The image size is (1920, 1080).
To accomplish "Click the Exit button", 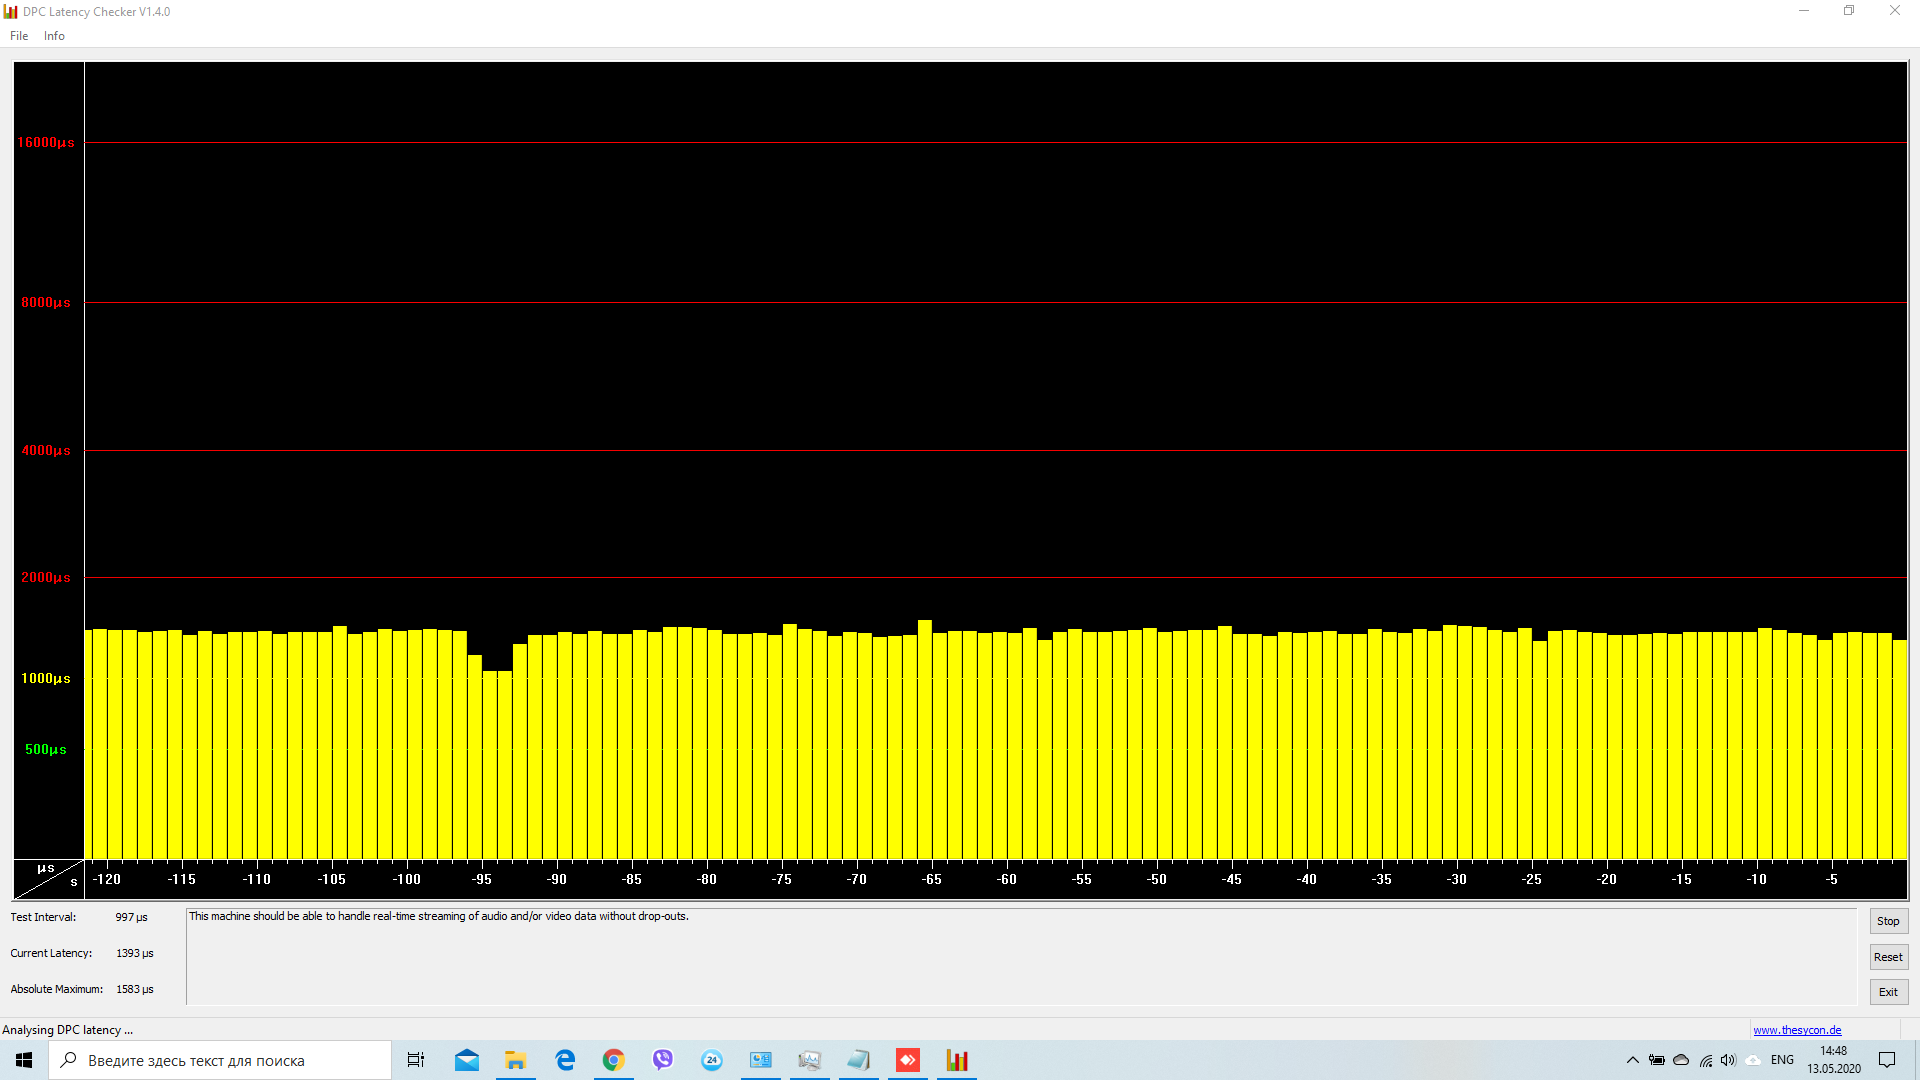I will pyautogui.click(x=1888, y=992).
